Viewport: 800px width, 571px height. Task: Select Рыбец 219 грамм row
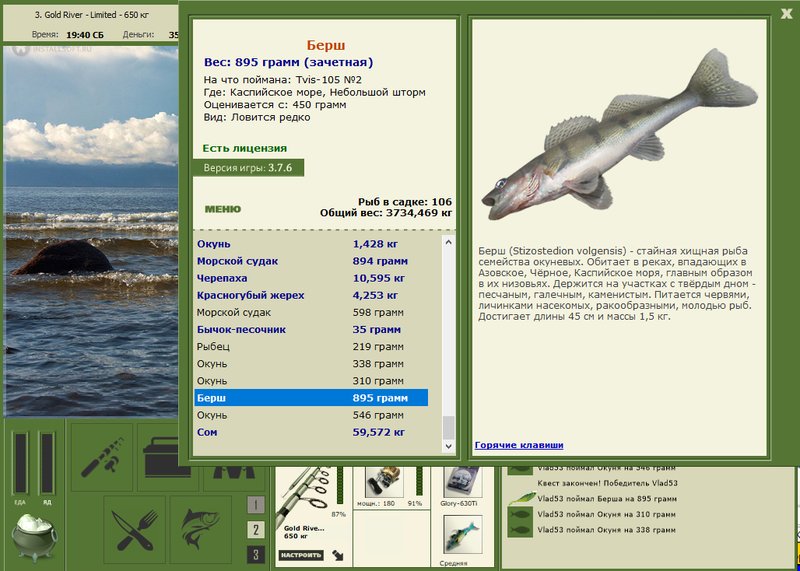point(311,346)
